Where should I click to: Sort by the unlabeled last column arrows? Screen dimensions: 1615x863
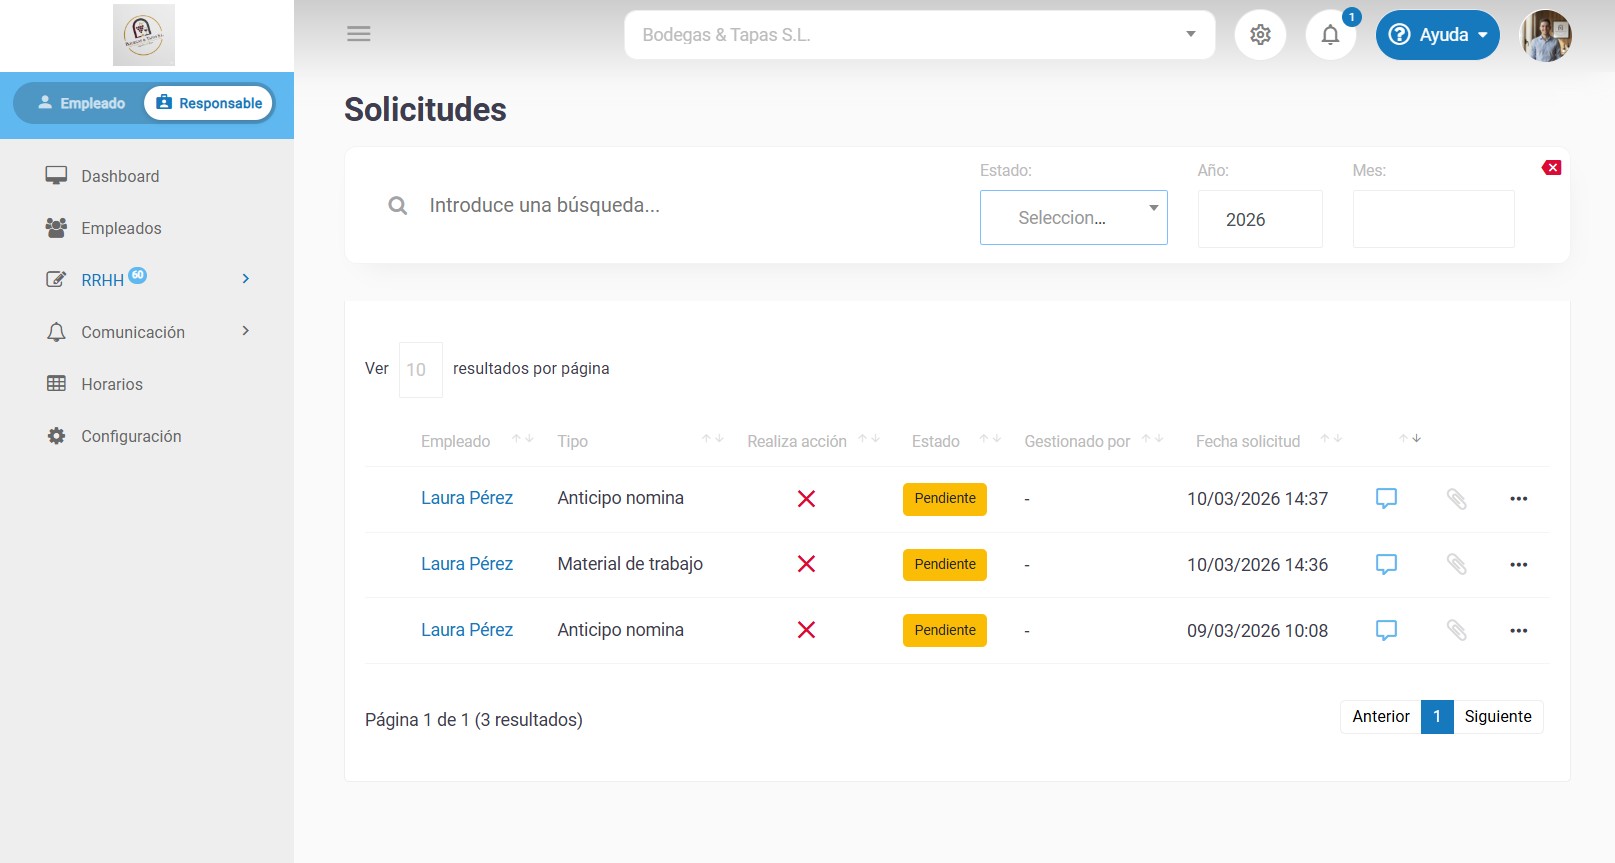click(1410, 439)
